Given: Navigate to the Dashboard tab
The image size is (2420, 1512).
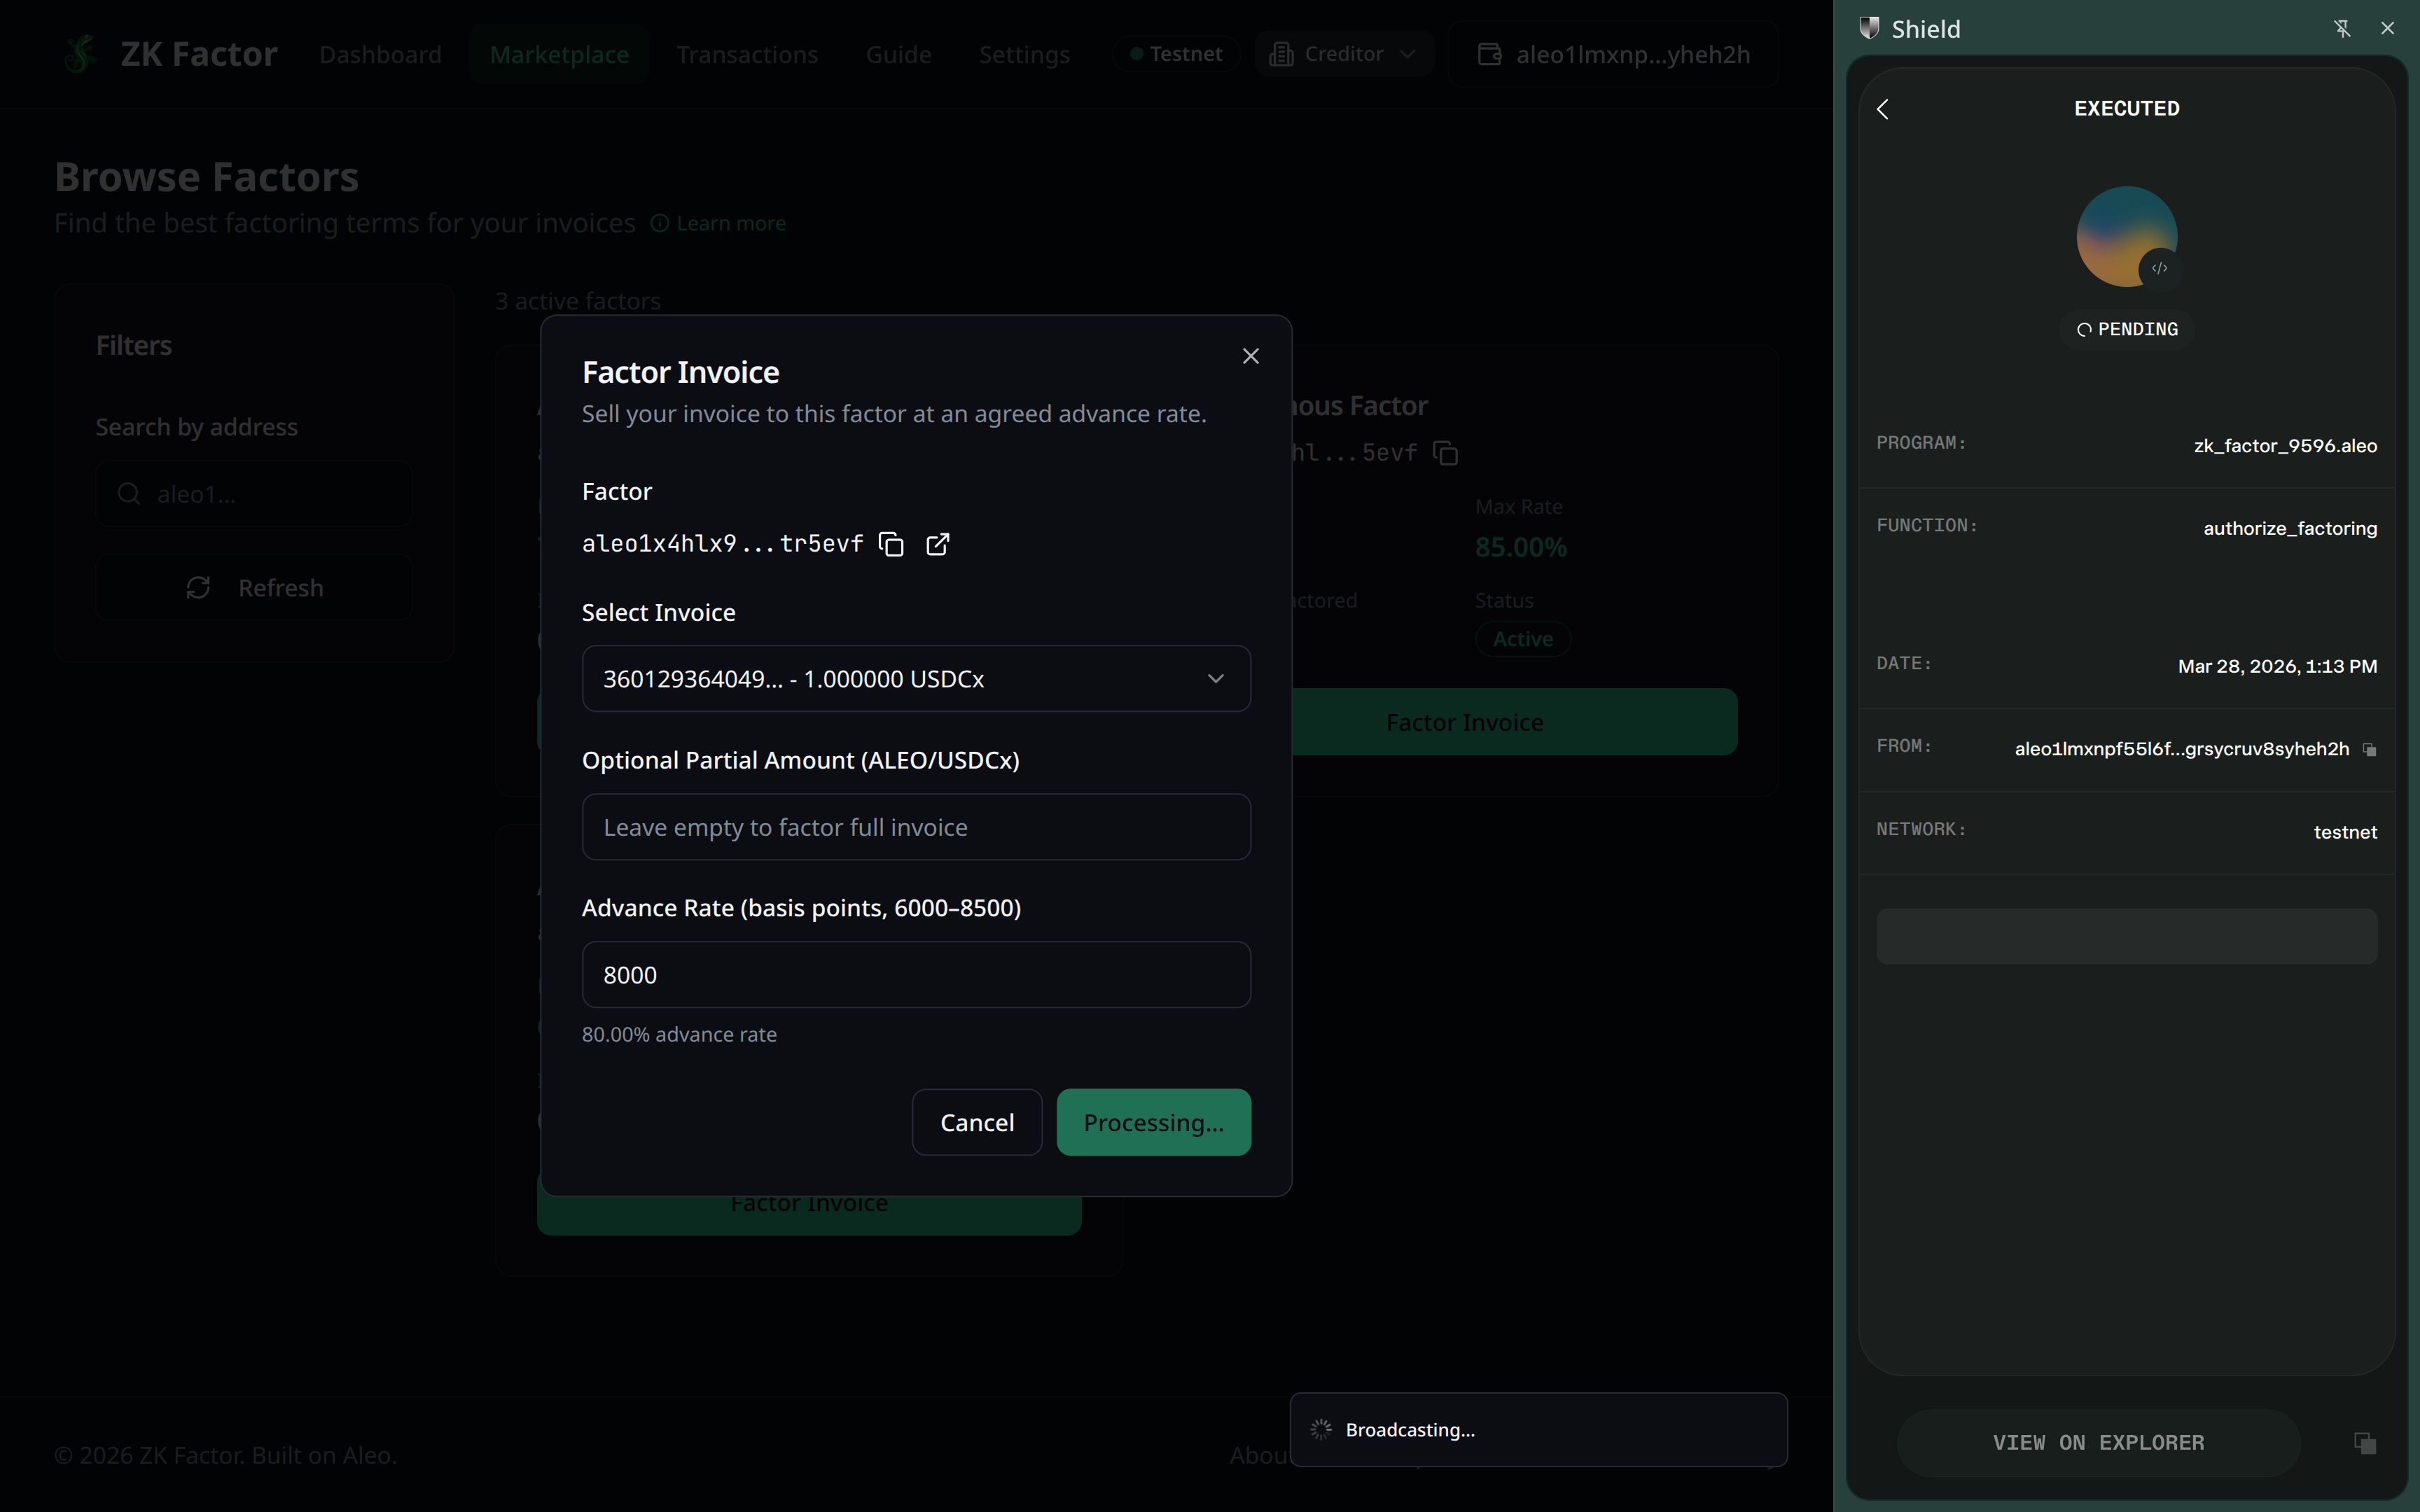Looking at the screenshot, I should coord(380,54).
